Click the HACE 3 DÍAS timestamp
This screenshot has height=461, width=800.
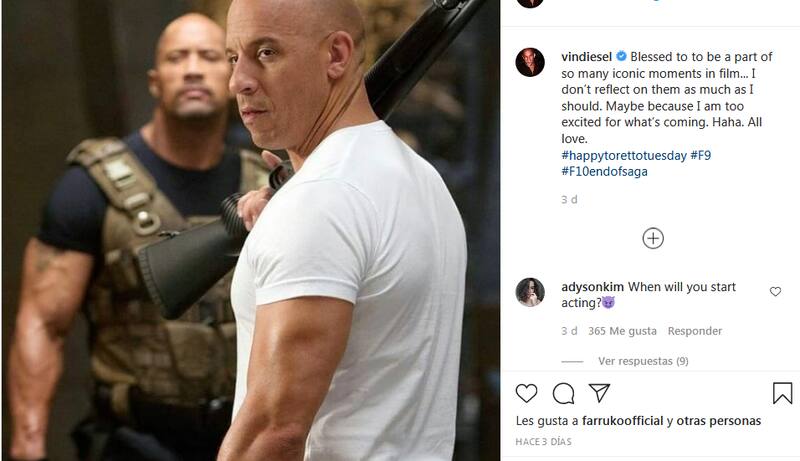click(543, 442)
